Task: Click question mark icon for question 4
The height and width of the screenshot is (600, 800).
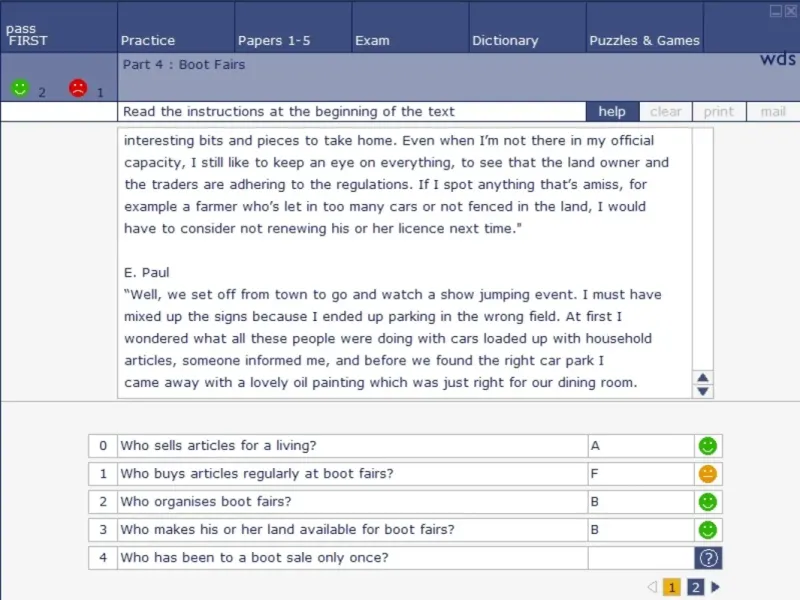Action: click(x=708, y=558)
